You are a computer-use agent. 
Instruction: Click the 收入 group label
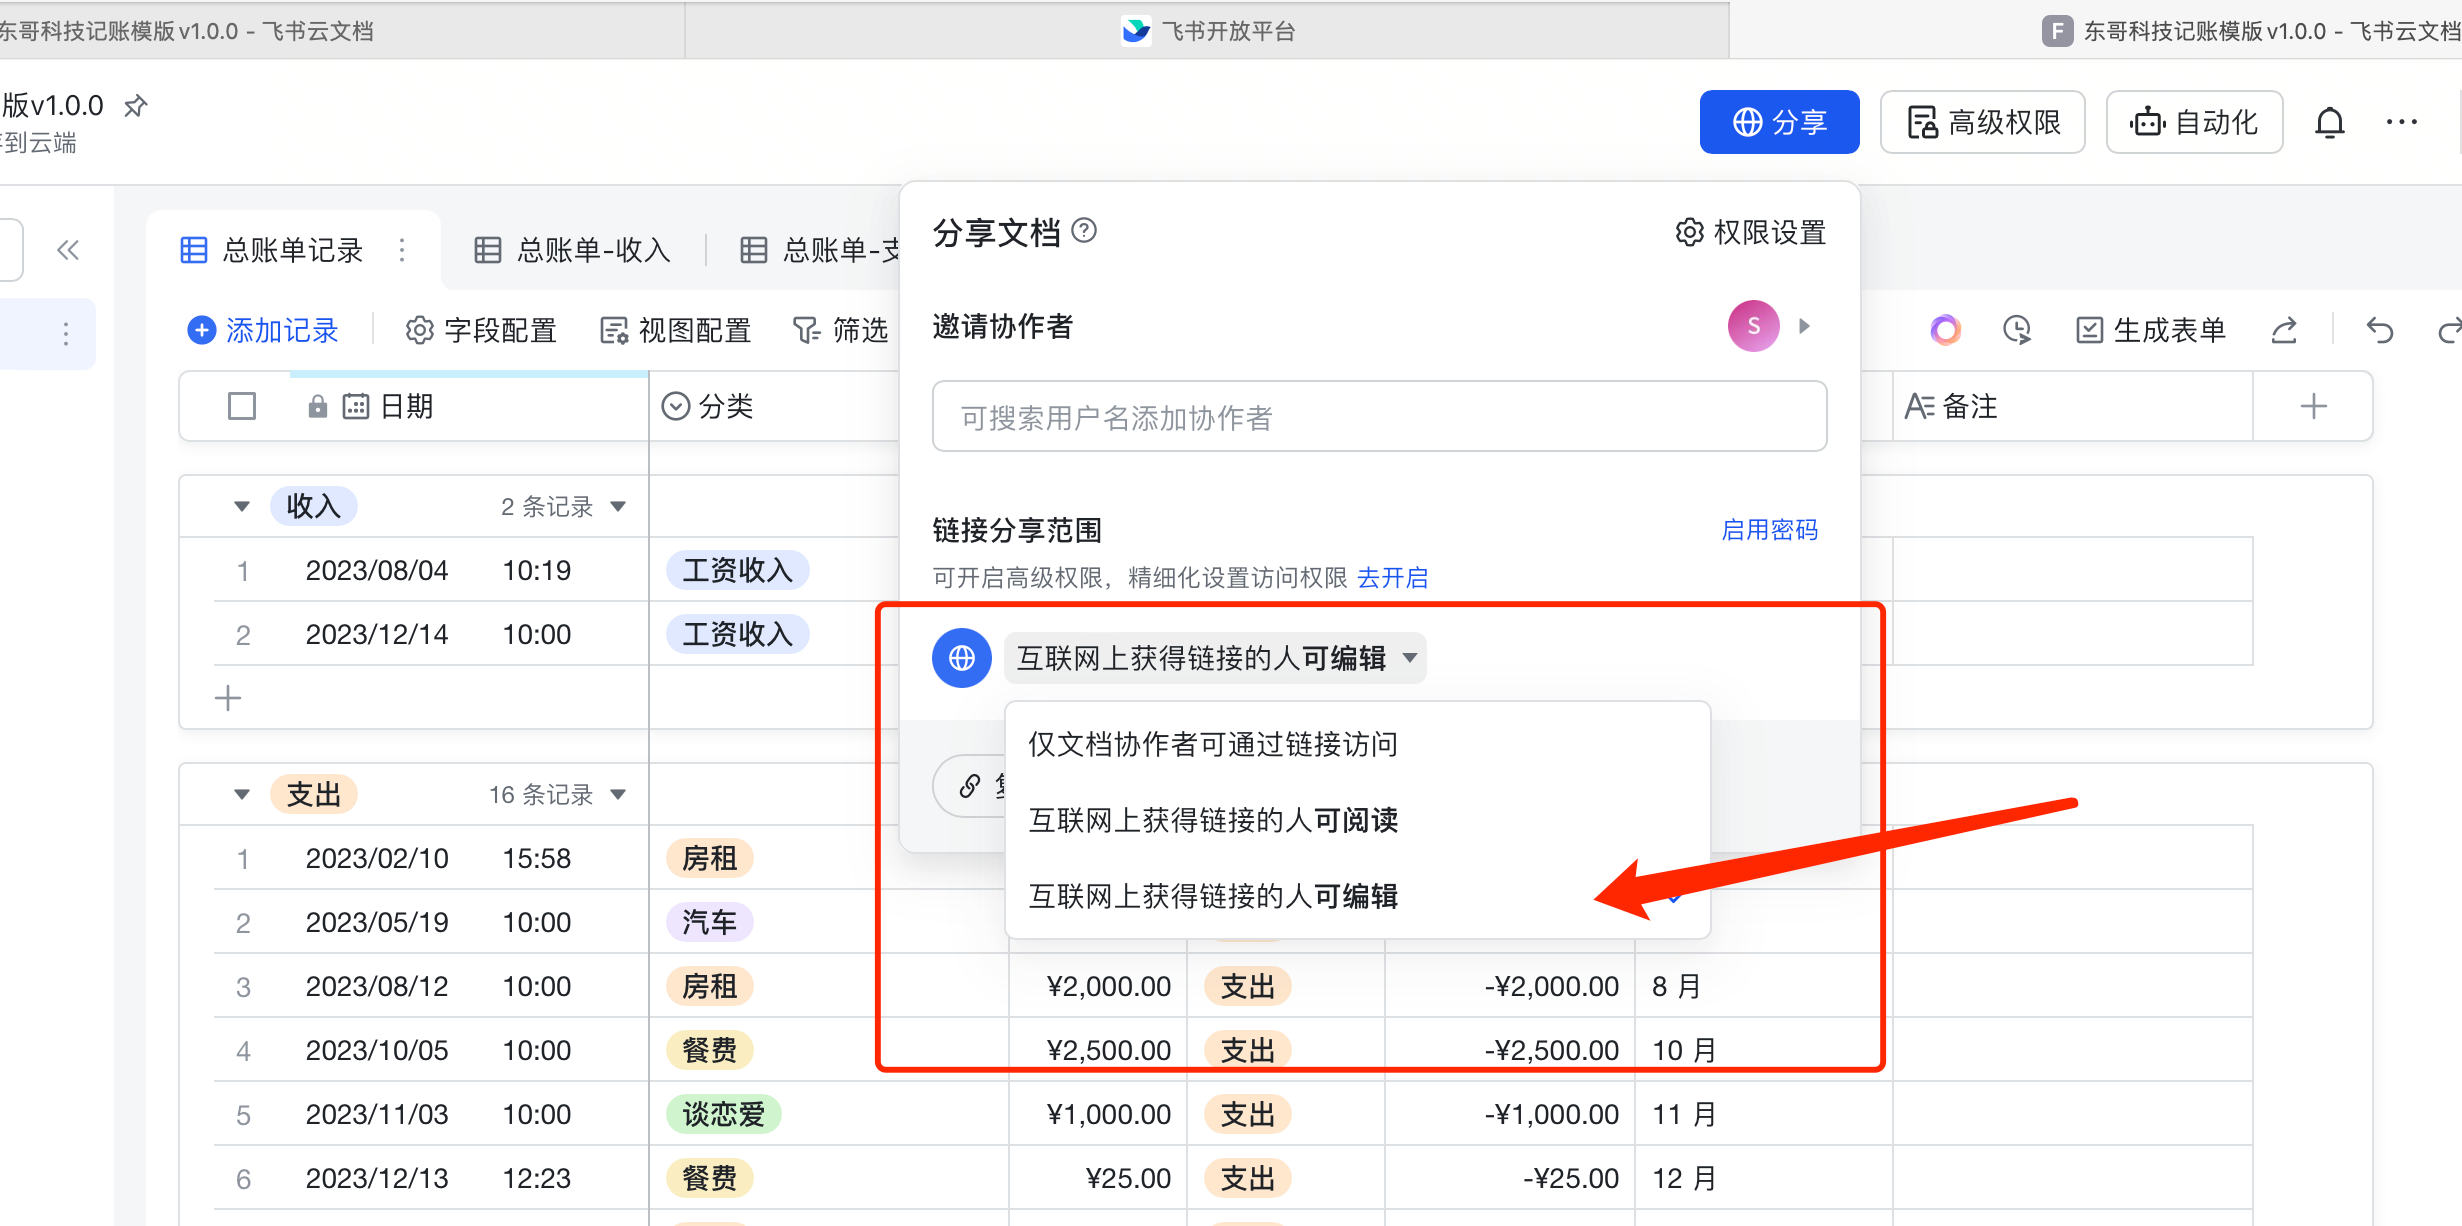pyautogui.click(x=314, y=506)
